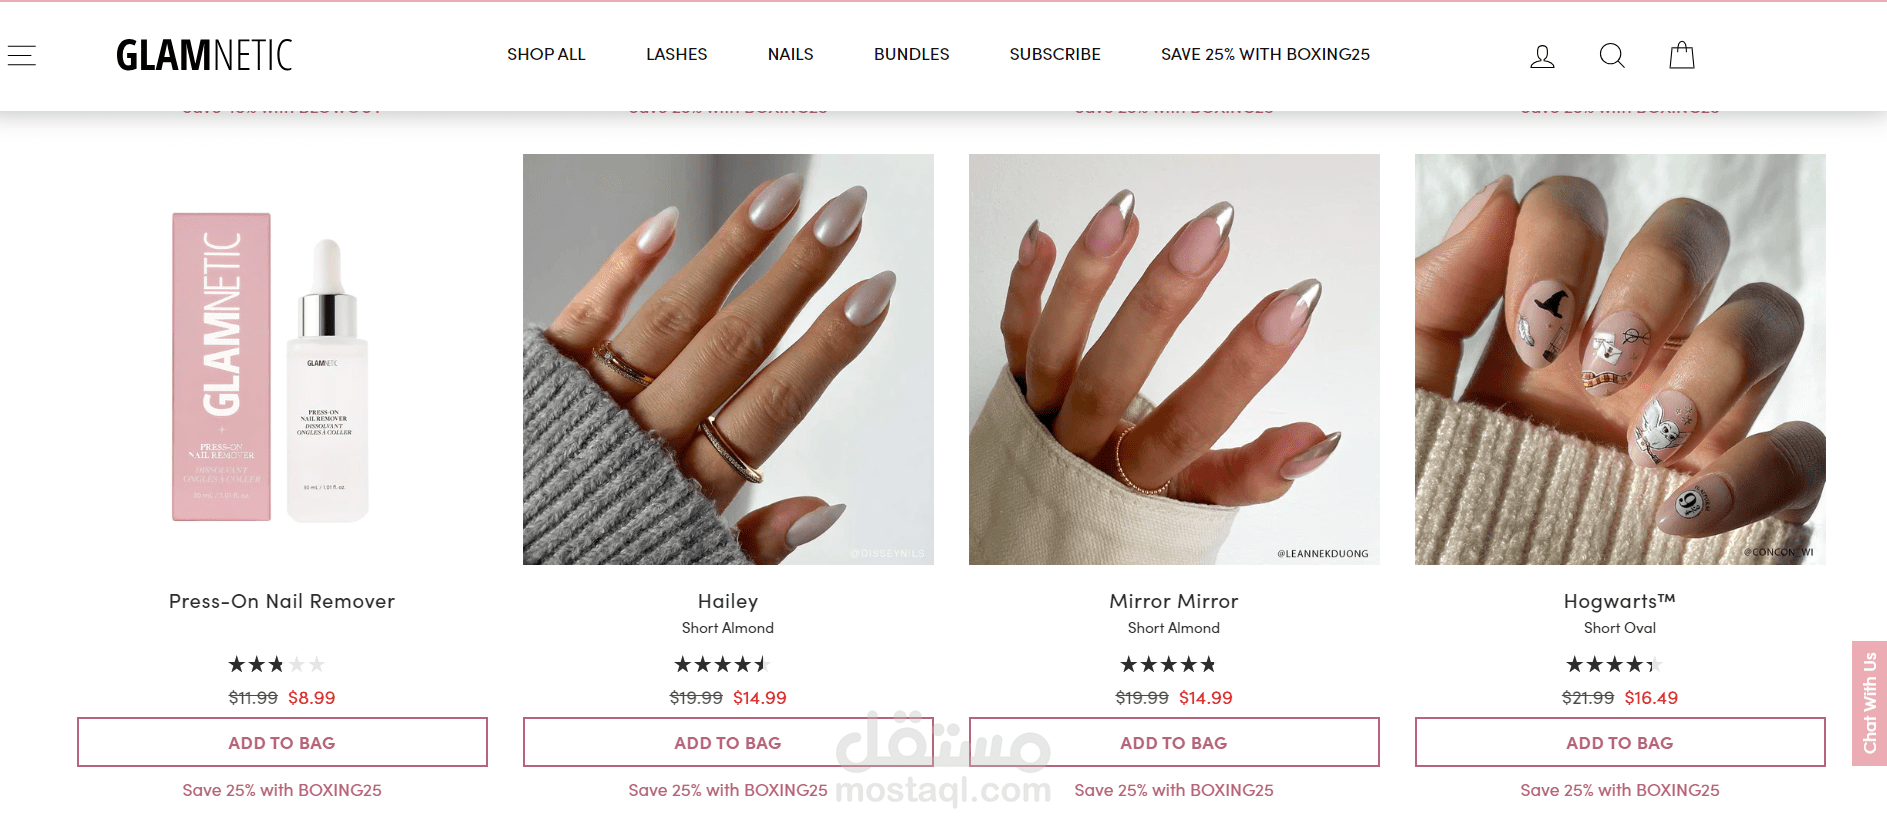
Task: Open the Subscribe menu item
Action: click(x=1055, y=54)
